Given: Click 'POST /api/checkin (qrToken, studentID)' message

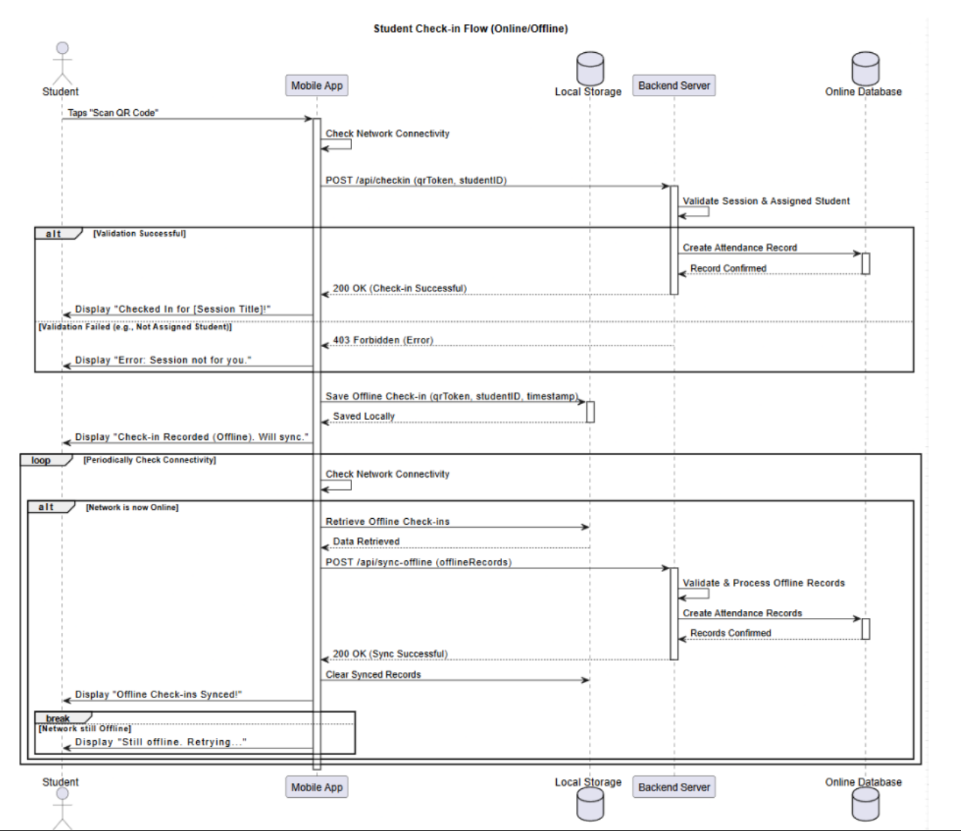Looking at the screenshot, I should (x=416, y=180).
